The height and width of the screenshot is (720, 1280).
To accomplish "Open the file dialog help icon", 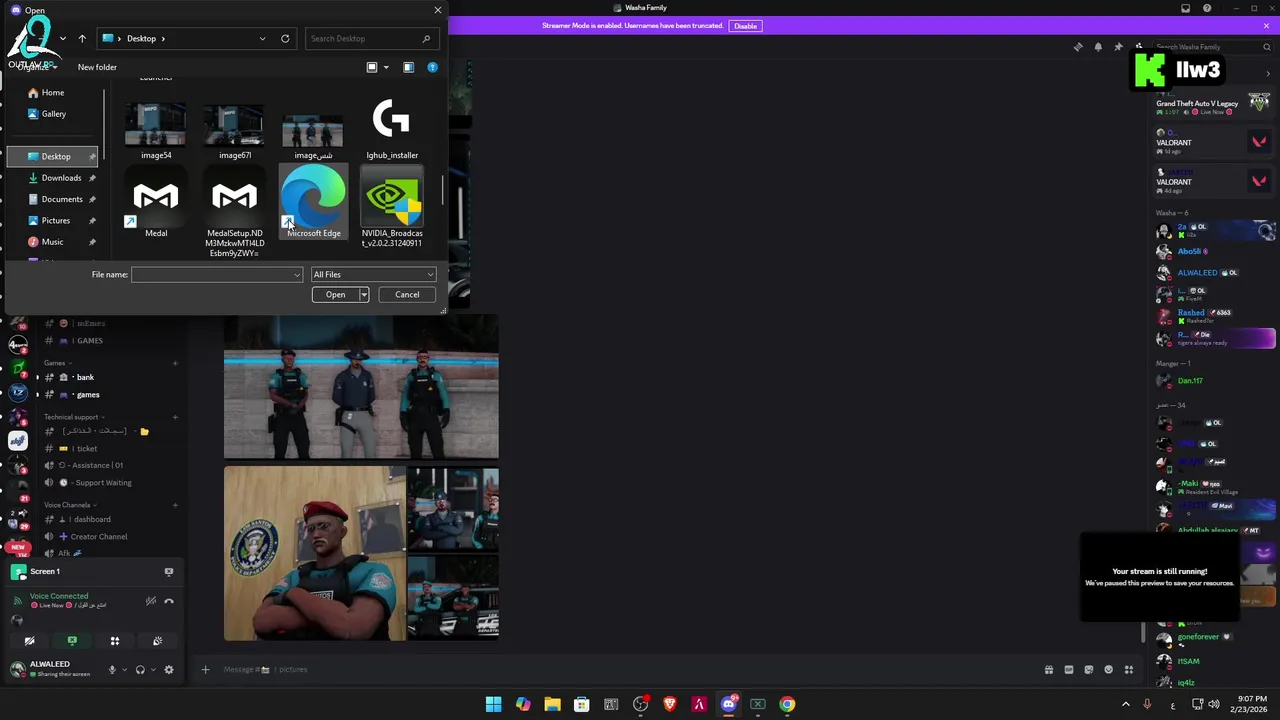I will [432, 67].
